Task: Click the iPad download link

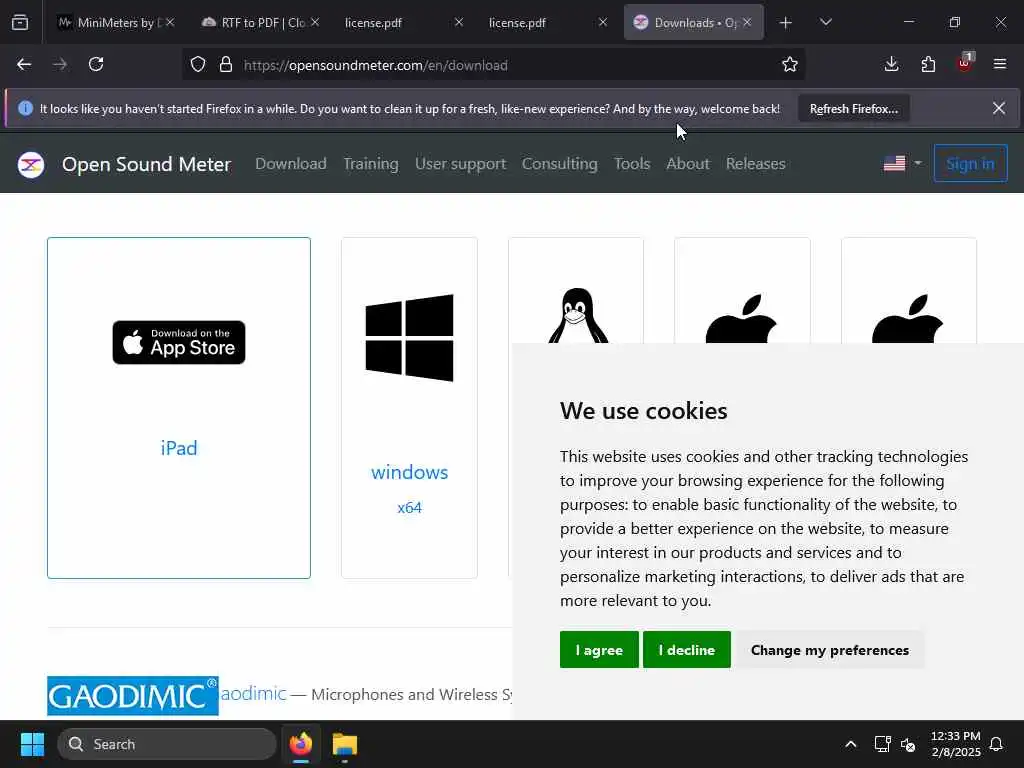Action: pos(179,448)
